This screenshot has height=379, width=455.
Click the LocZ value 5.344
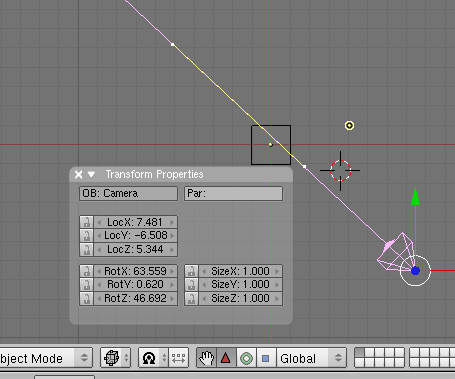click(x=135, y=249)
